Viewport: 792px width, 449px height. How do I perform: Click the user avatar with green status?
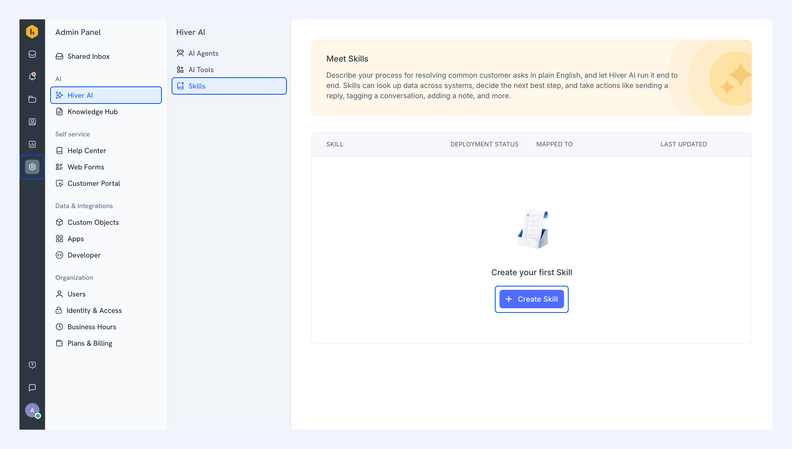(32, 410)
